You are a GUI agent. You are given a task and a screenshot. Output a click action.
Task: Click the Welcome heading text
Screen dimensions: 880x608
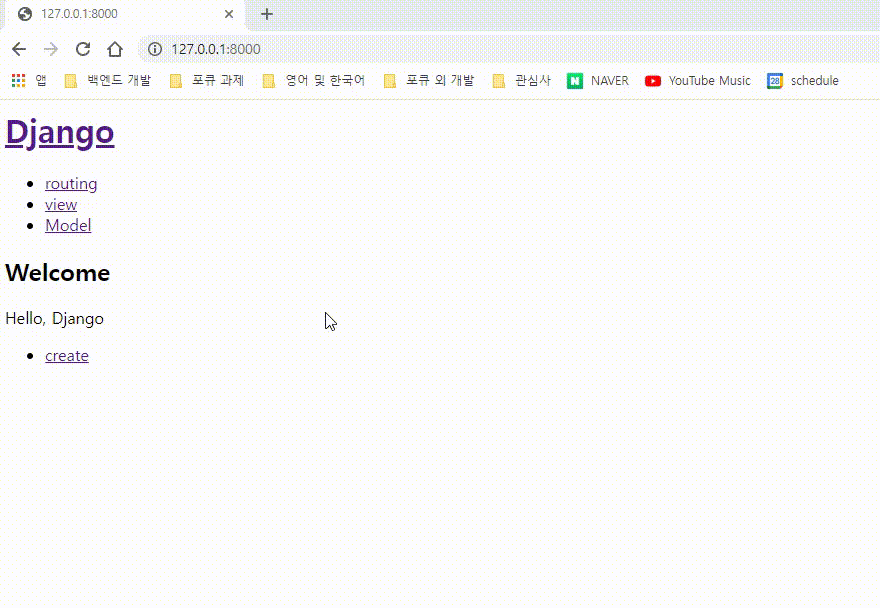(x=58, y=273)
